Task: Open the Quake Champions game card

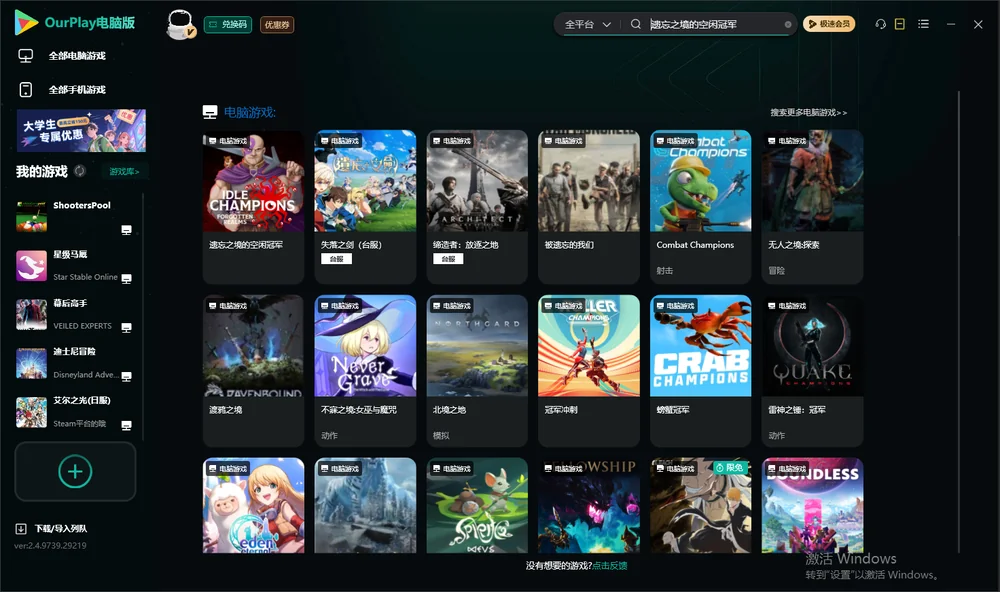Action: click(812, 371)
